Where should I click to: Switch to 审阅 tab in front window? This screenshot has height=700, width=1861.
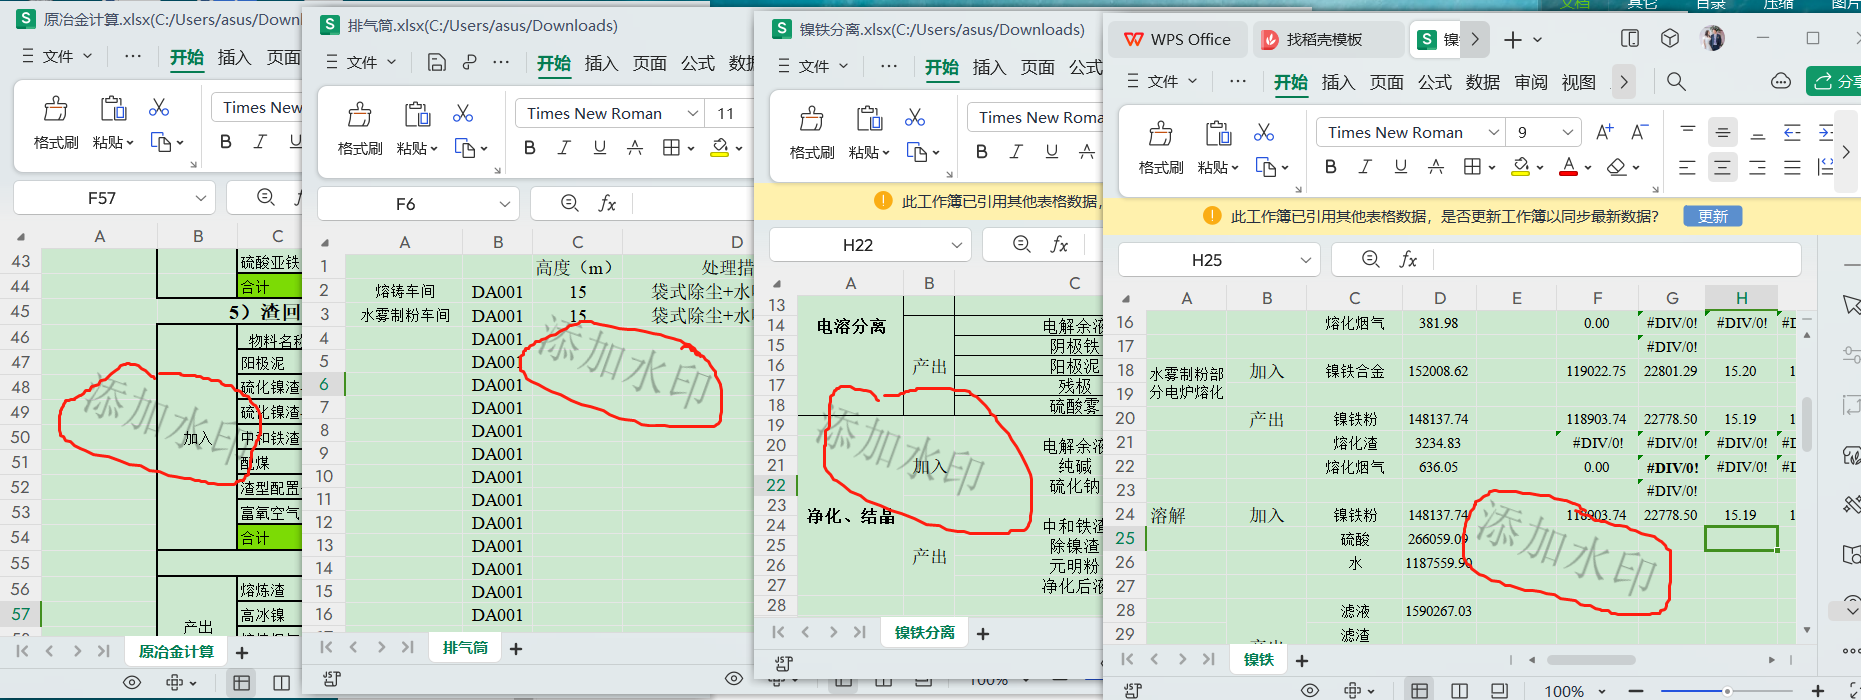coord(1530,82)
